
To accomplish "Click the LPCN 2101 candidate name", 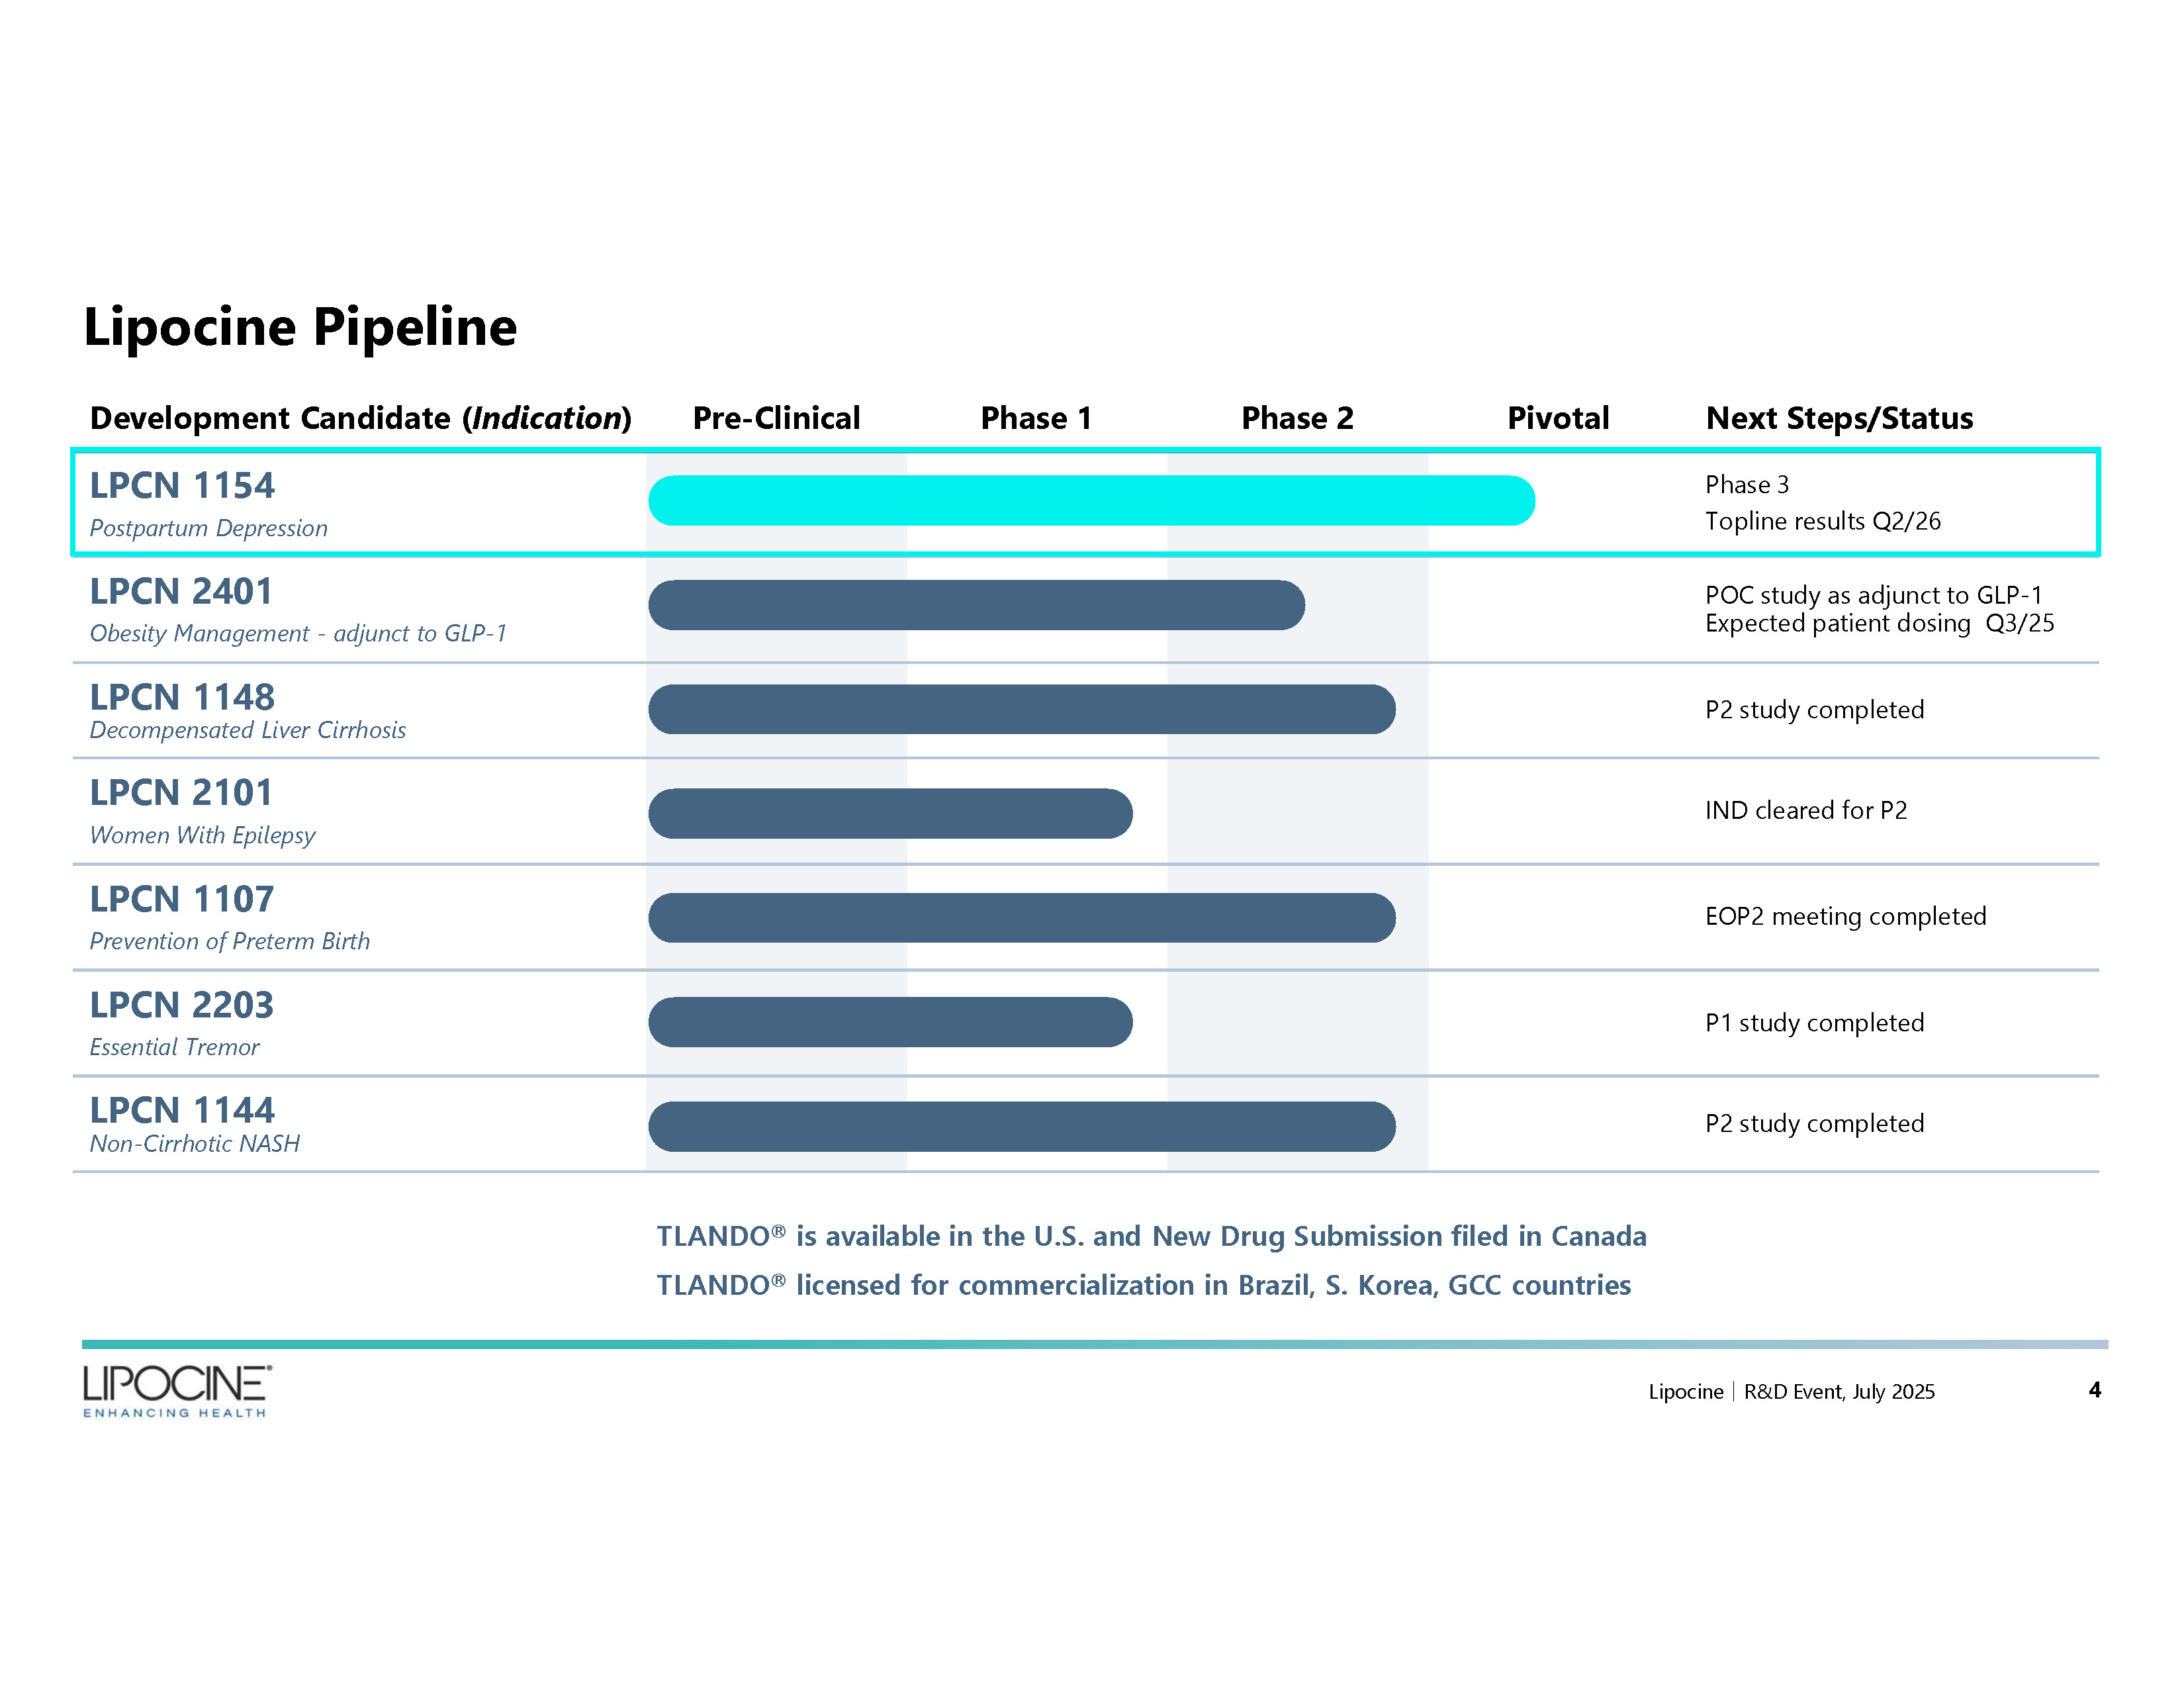I will point(181,793).
